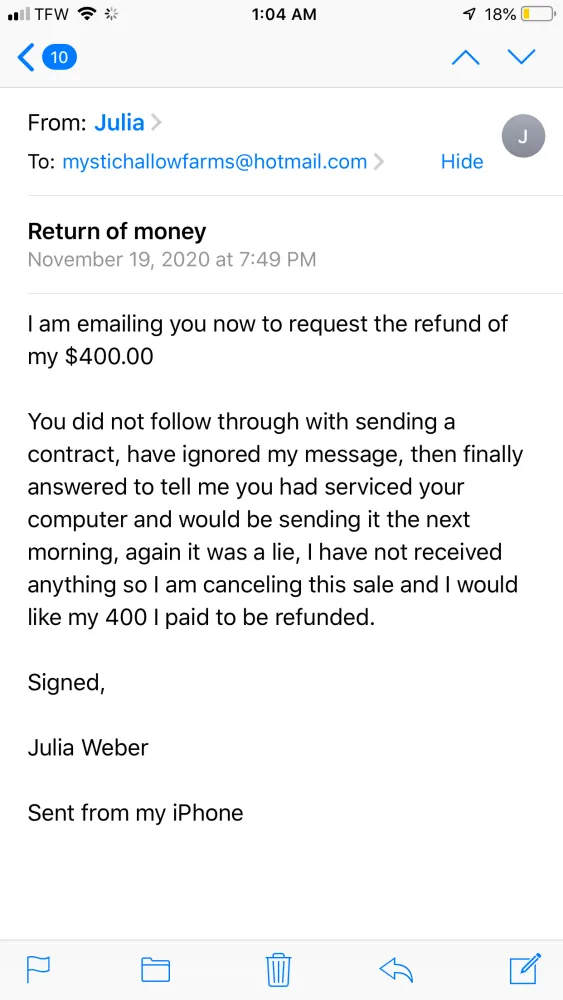This screenshot has height=1000, width=563.
Task: Delete email with the trash icon
Action: coord(279,969)
